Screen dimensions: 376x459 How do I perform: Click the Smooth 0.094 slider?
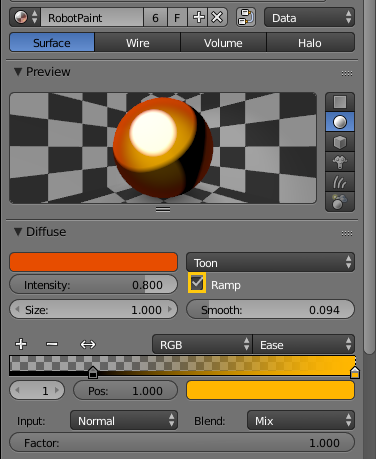coord(270,309)
